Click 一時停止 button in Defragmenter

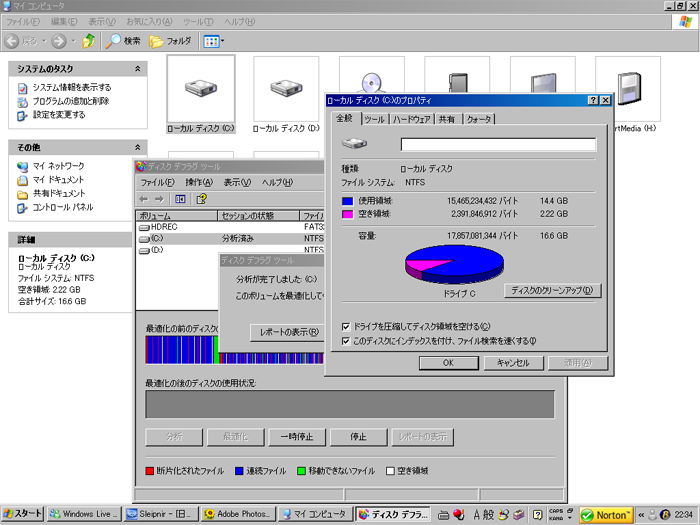[297, 437]
